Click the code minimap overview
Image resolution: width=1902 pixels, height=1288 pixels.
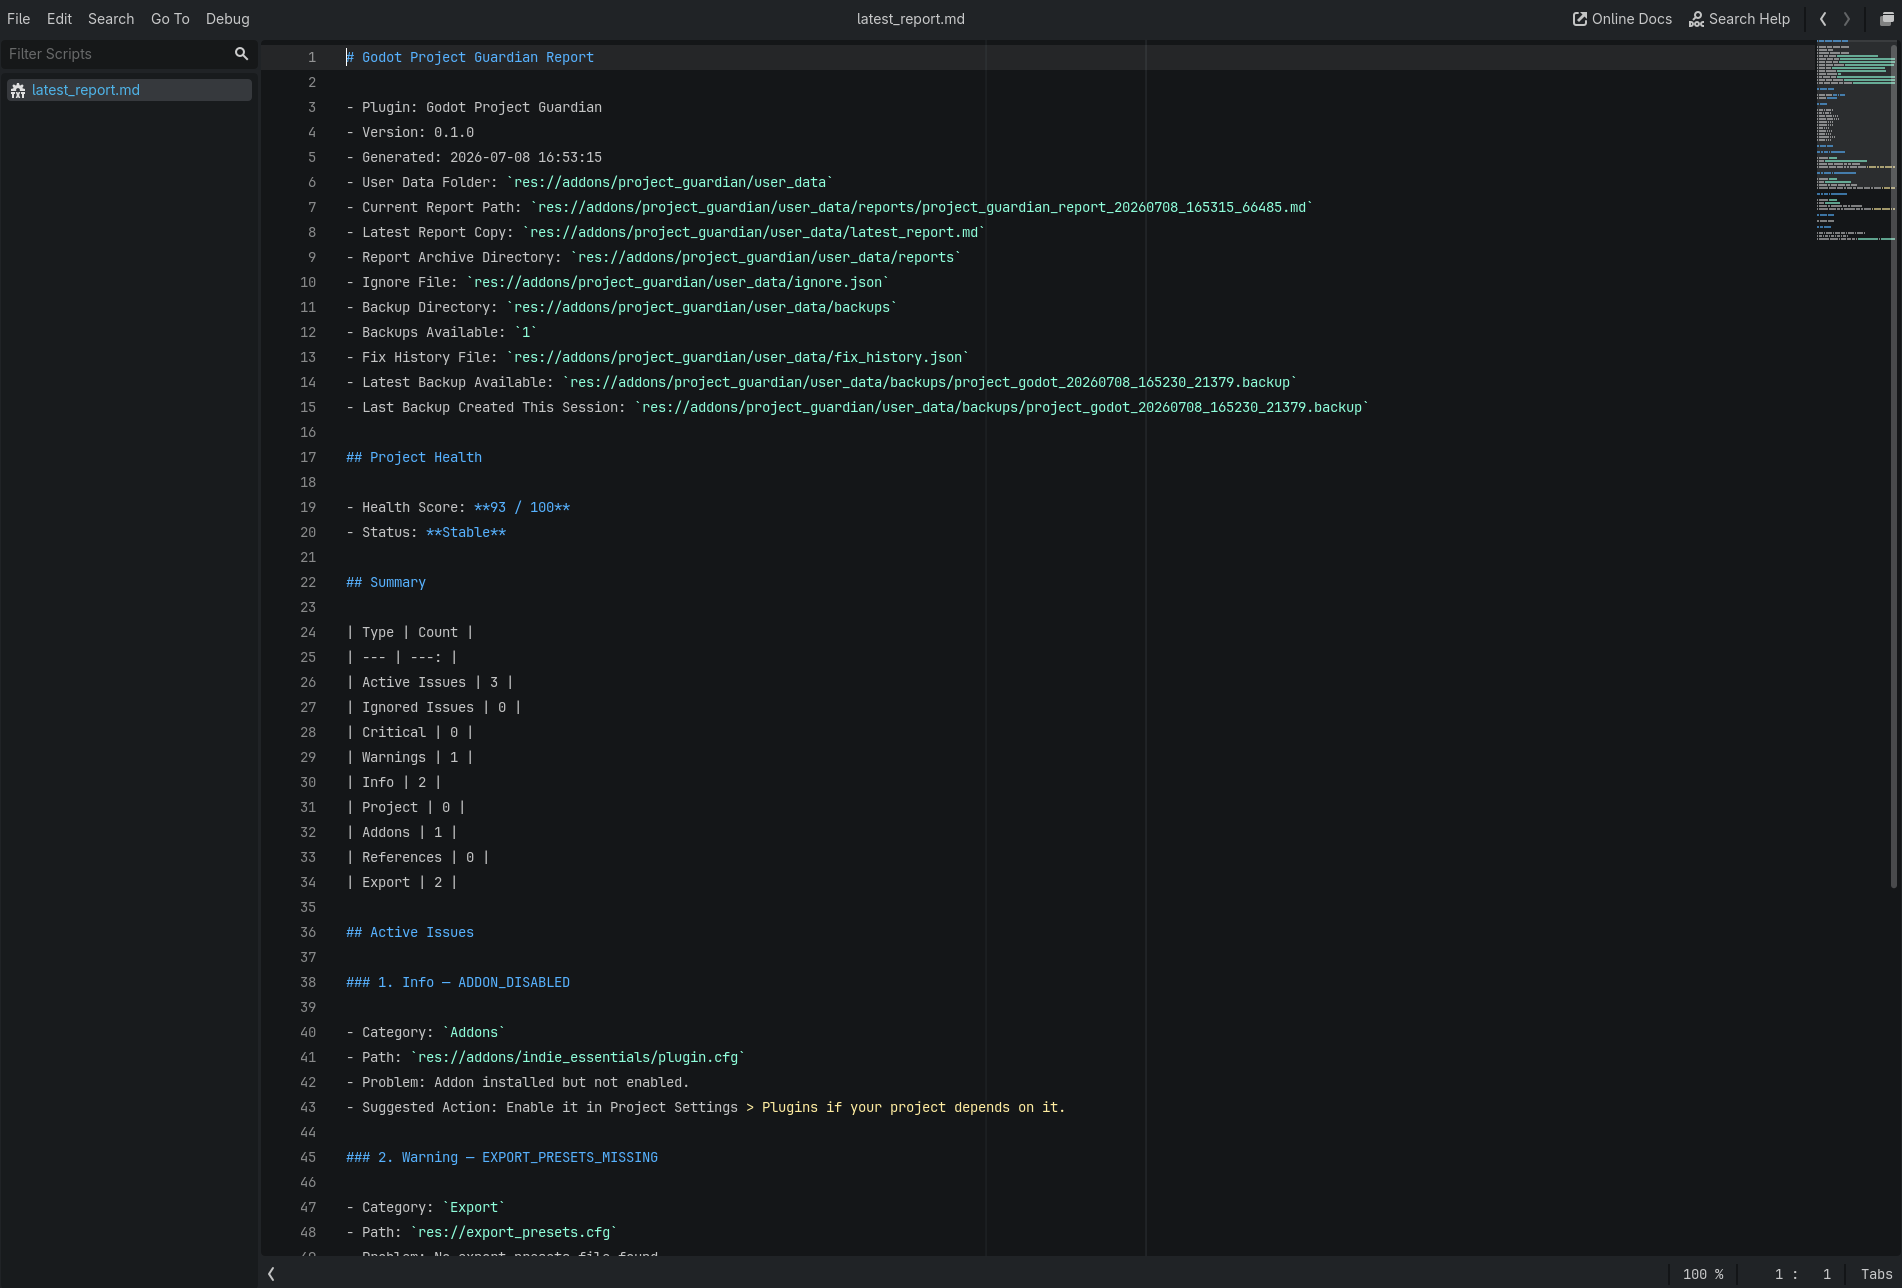[x=1854, y=140]
